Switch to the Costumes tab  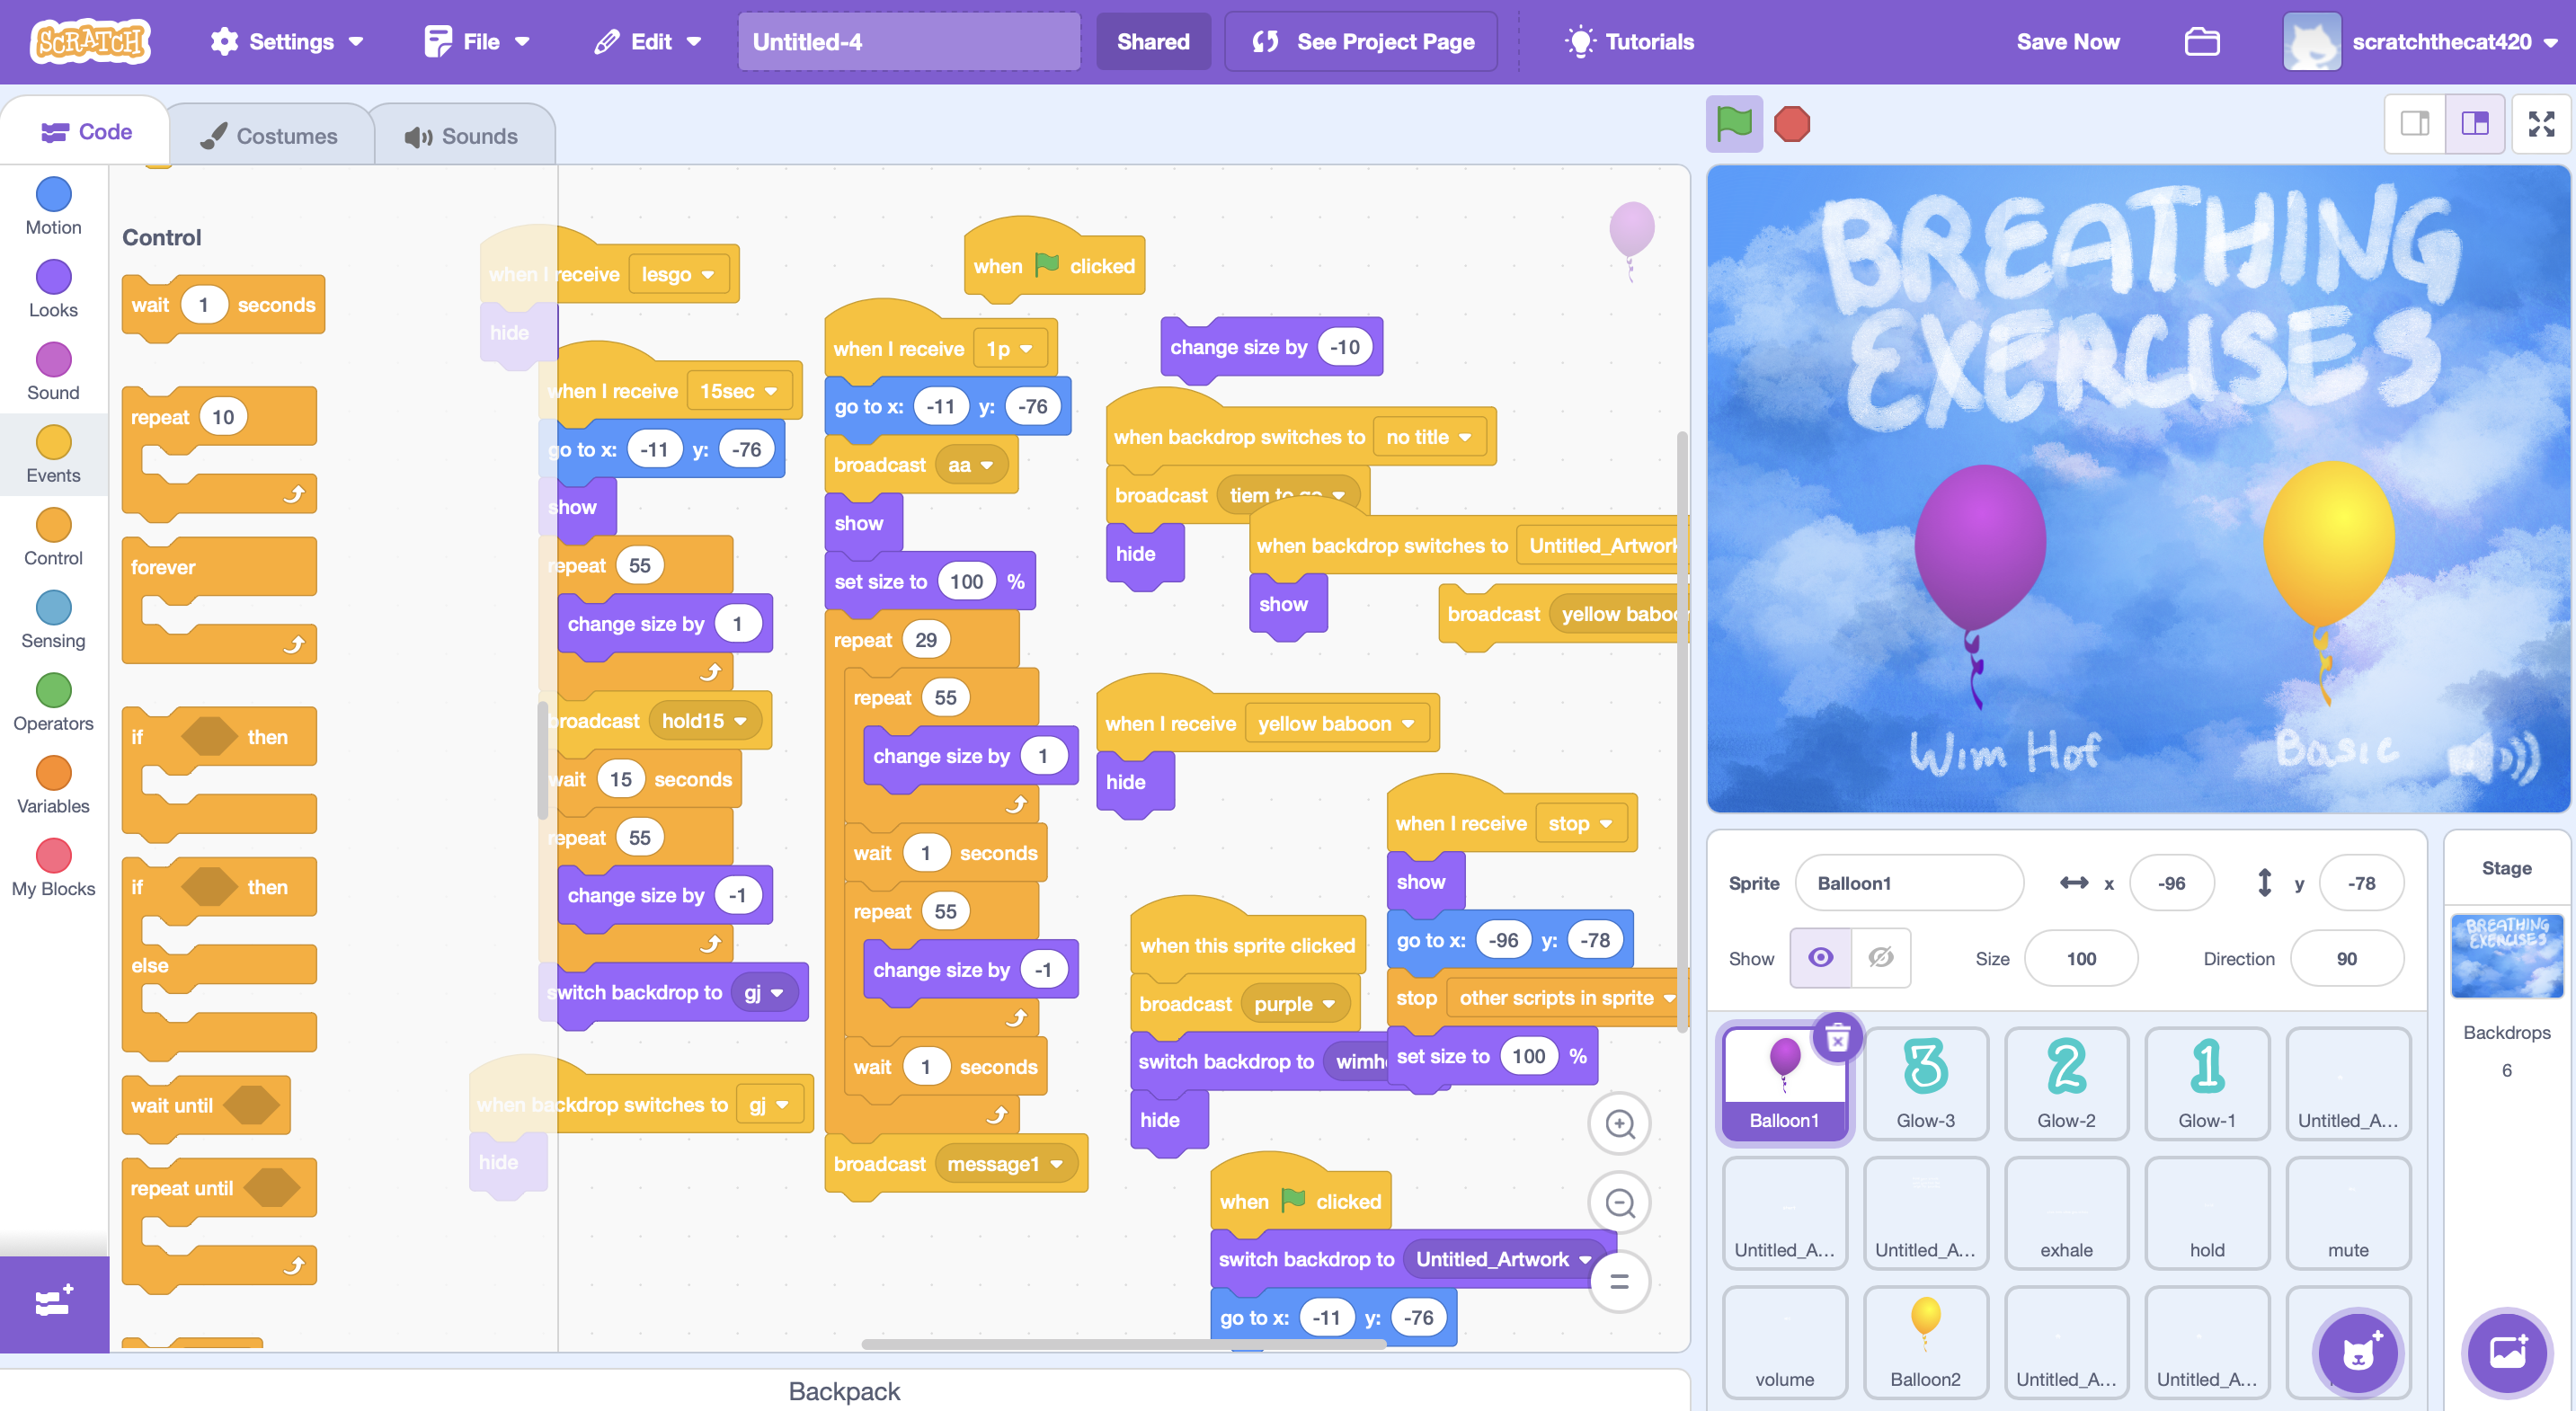point(270,136)
